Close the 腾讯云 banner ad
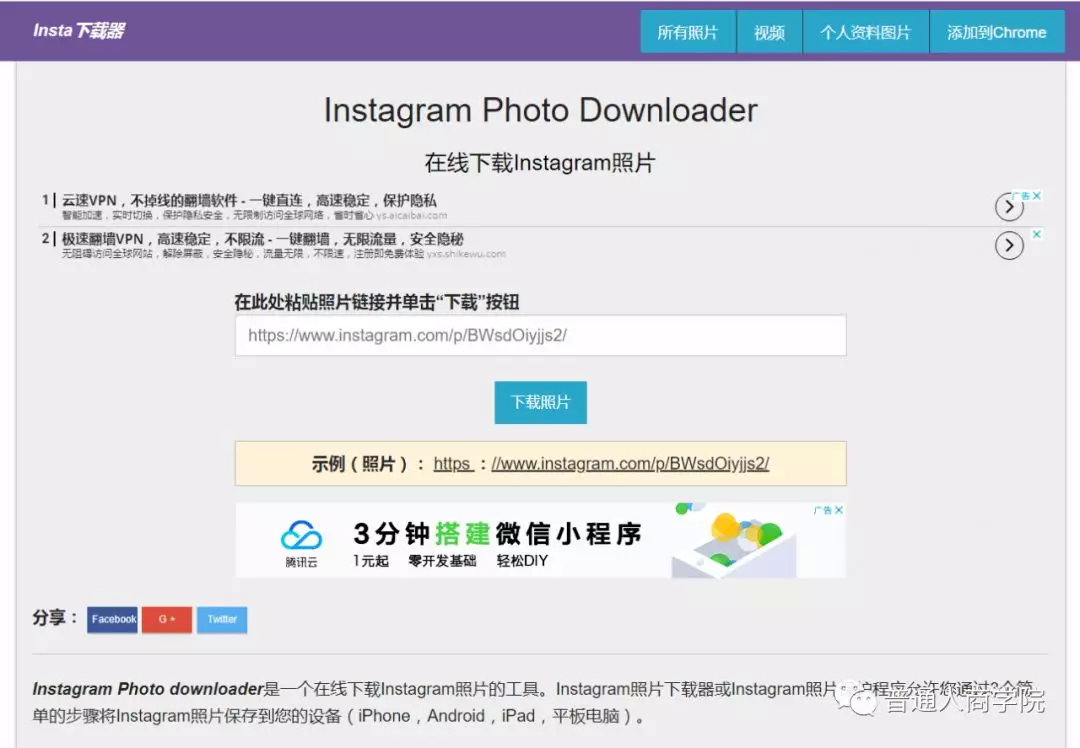The image size is (1080, 748). point(839,510)
